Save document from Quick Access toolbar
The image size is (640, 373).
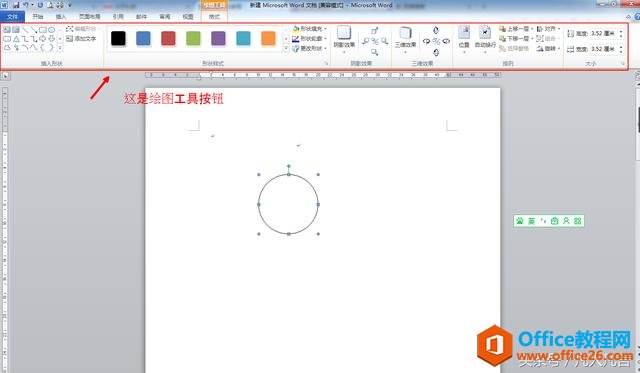point(16,5)
